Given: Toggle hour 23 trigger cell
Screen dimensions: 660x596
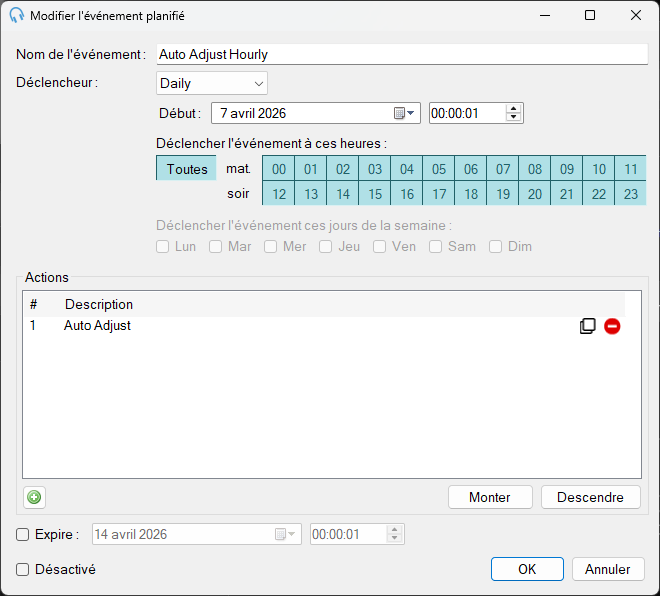Looking at the screenshot, I should click(x=631, y=194).
